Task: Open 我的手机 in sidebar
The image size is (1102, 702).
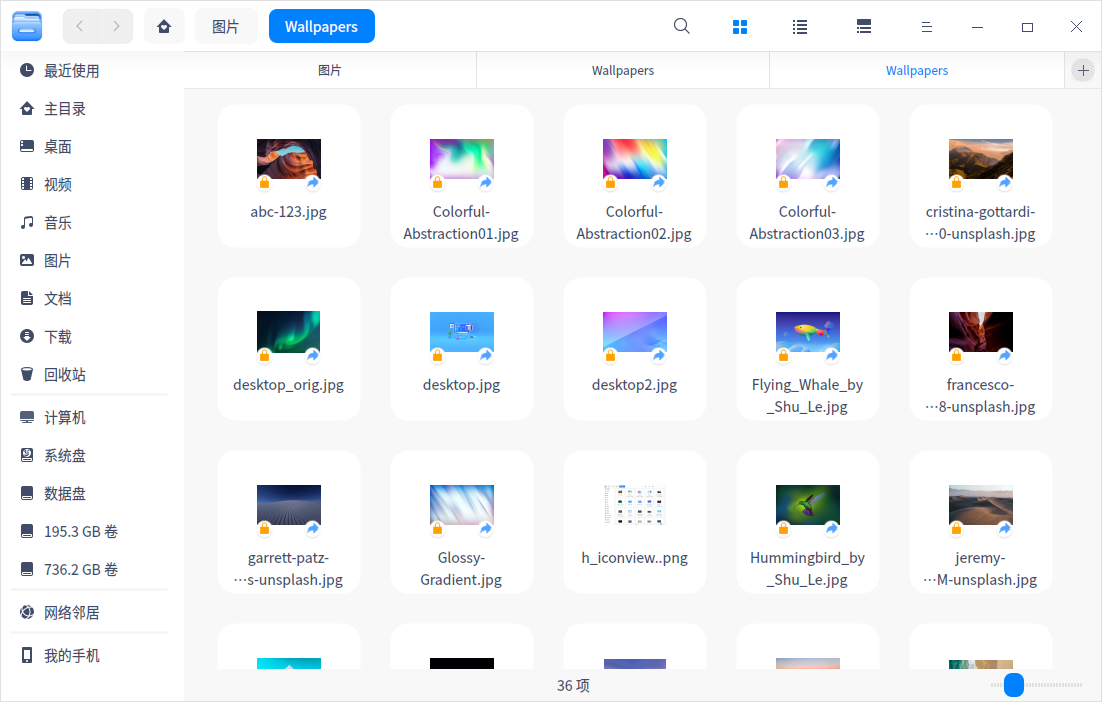Action: coord(72,656)
